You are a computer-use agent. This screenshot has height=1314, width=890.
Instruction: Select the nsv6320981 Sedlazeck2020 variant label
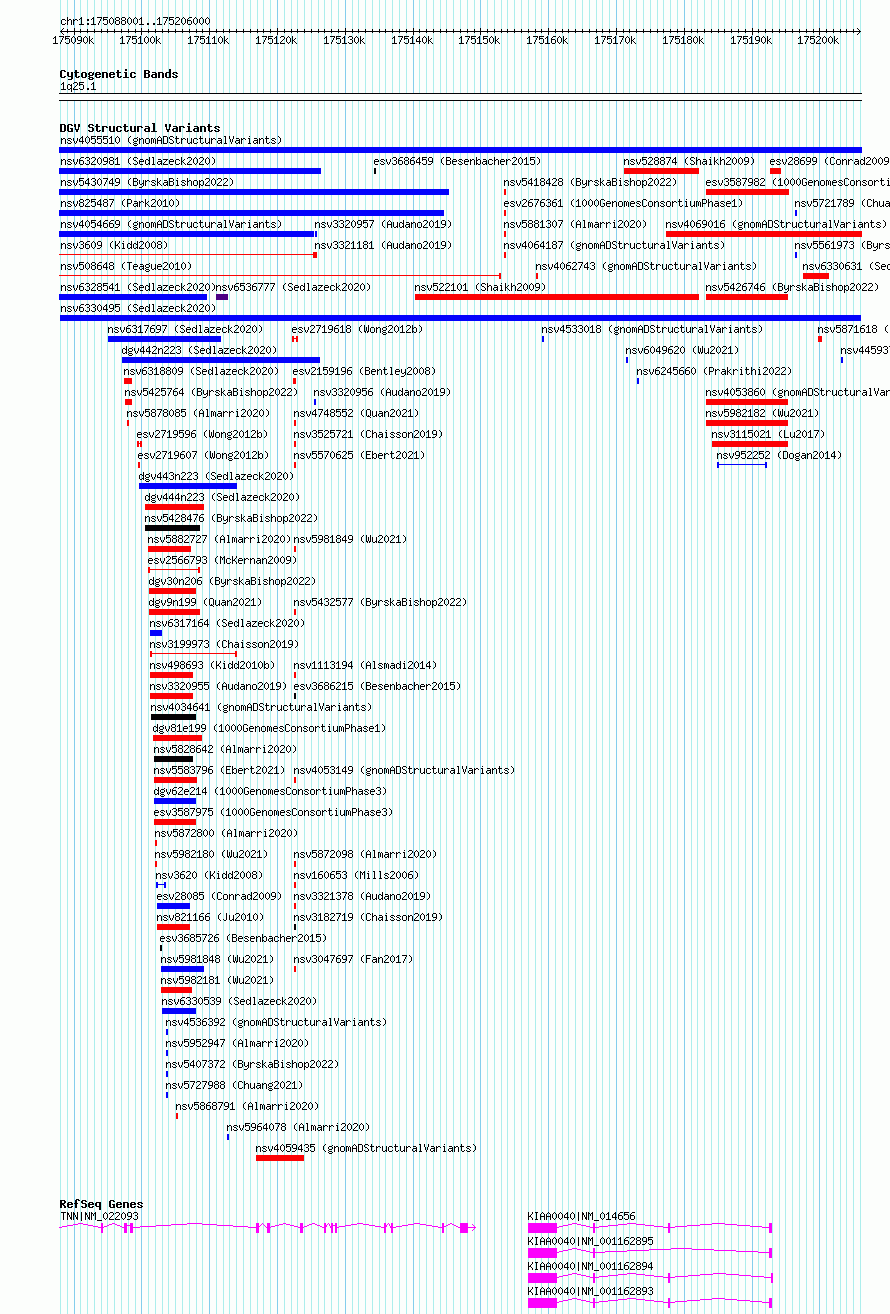coord(138,161)
